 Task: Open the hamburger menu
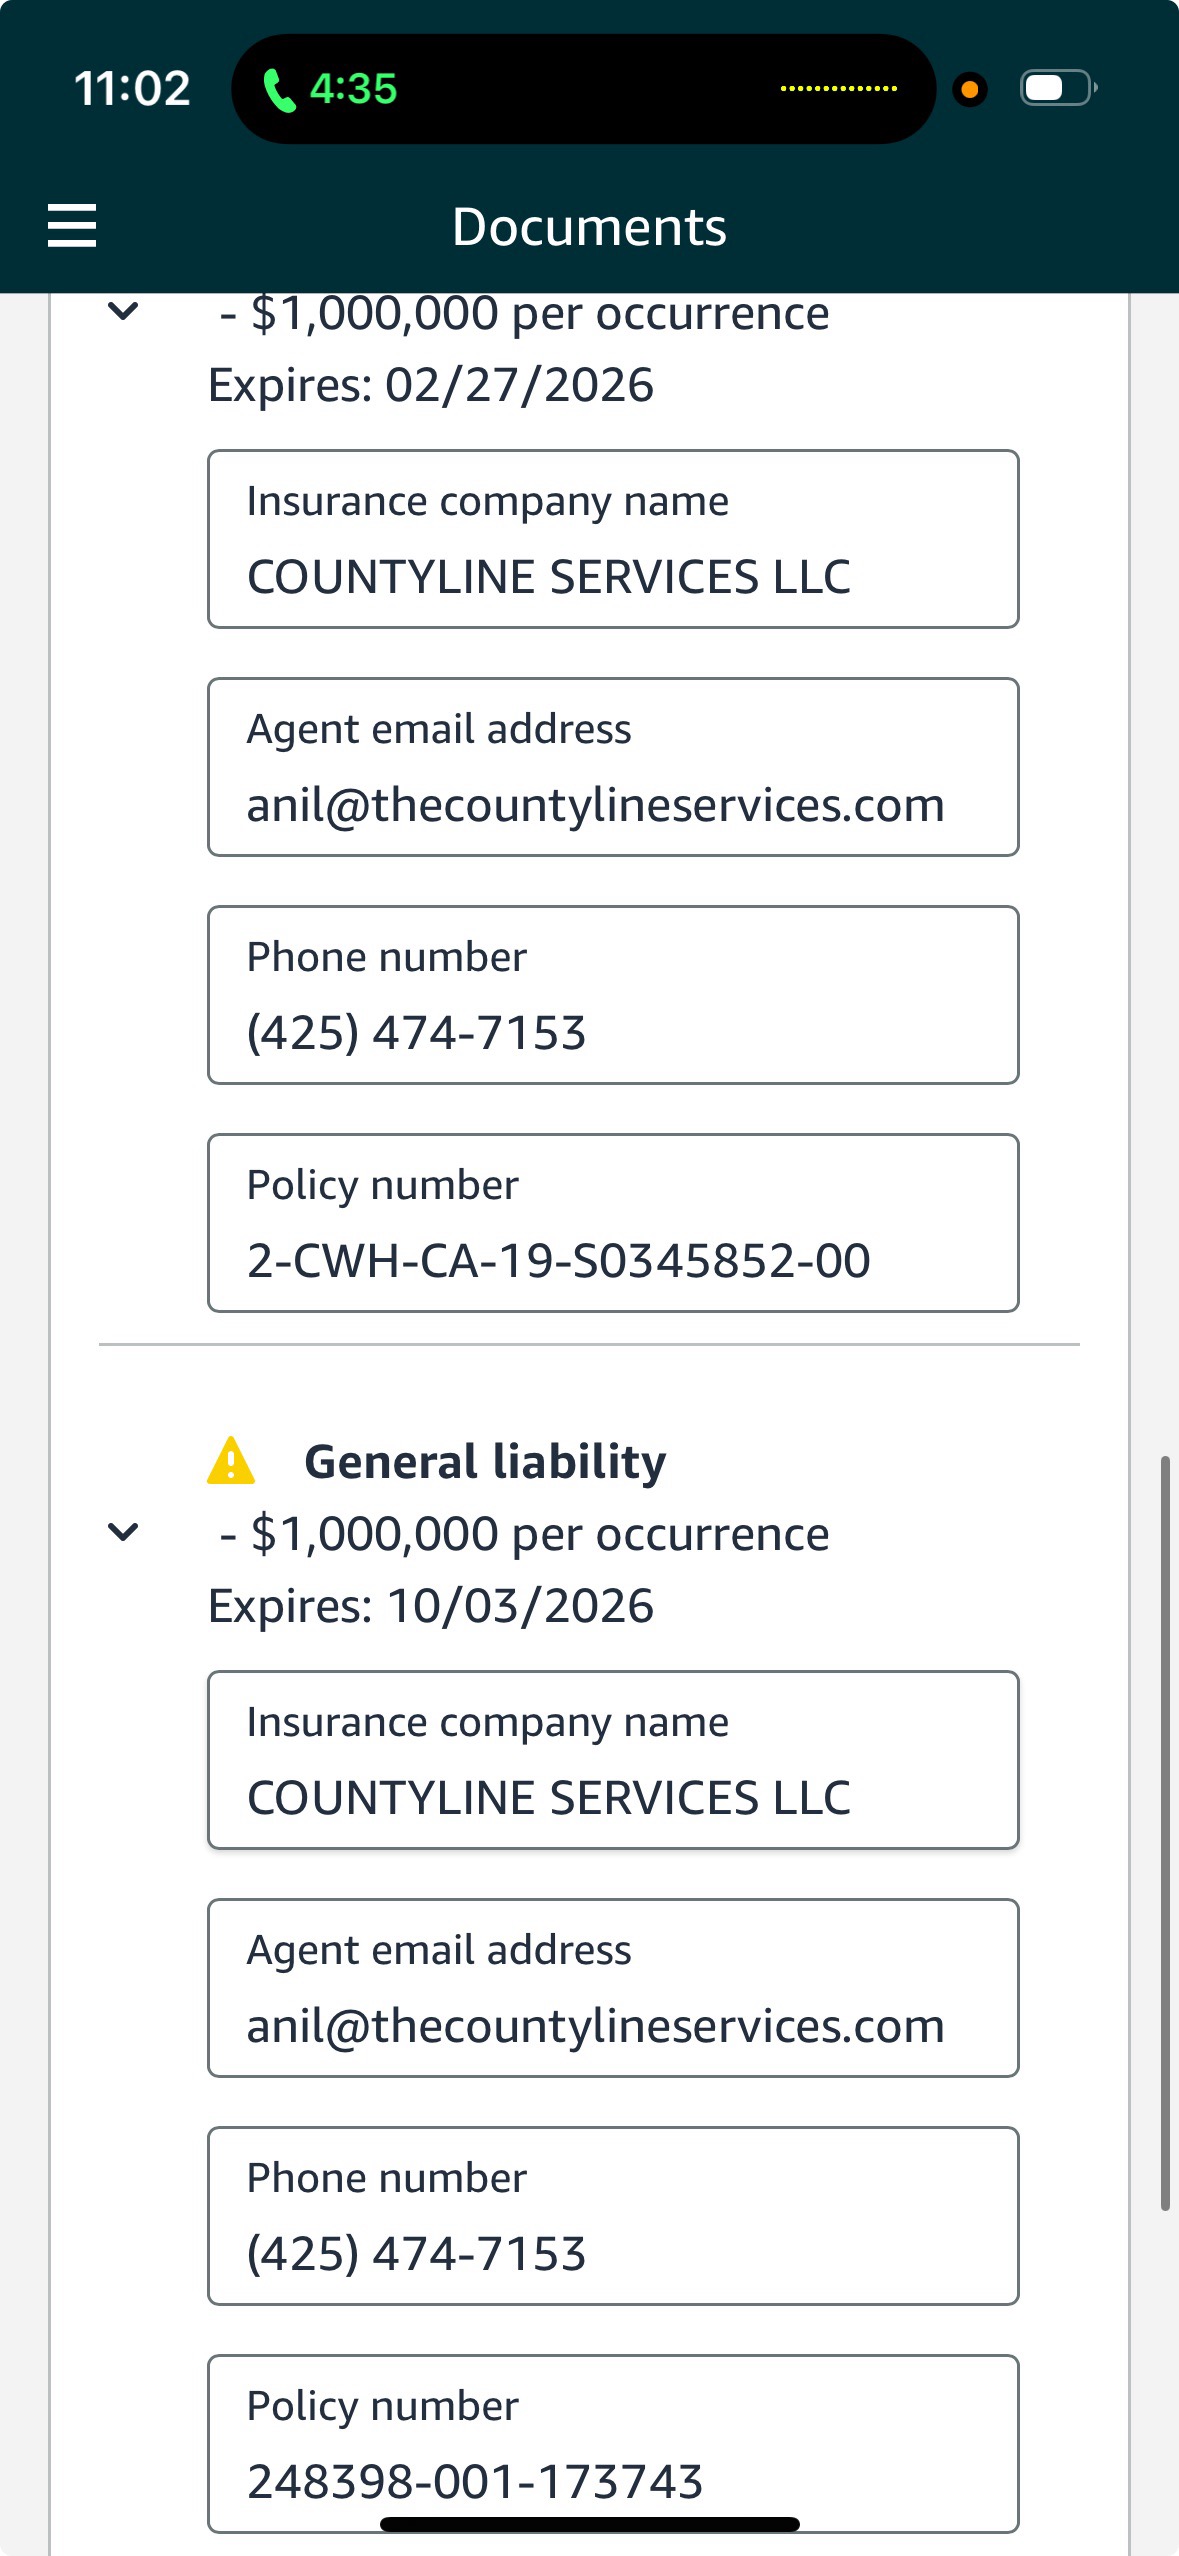coord(72,225)
